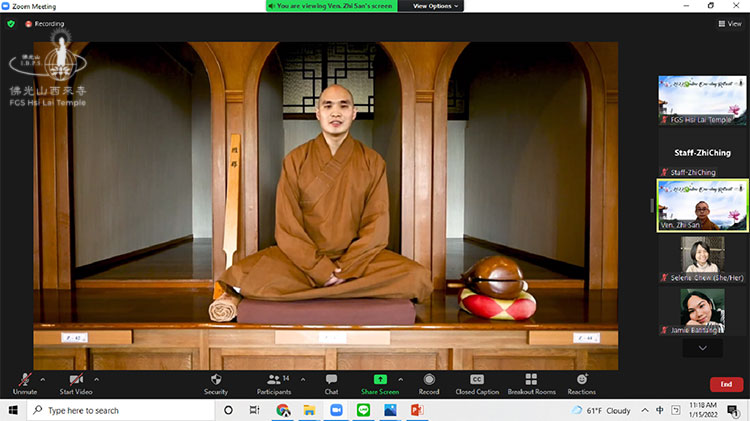Open the Reactions menu
Screen dimensions: 750x421
click(582, 384)
